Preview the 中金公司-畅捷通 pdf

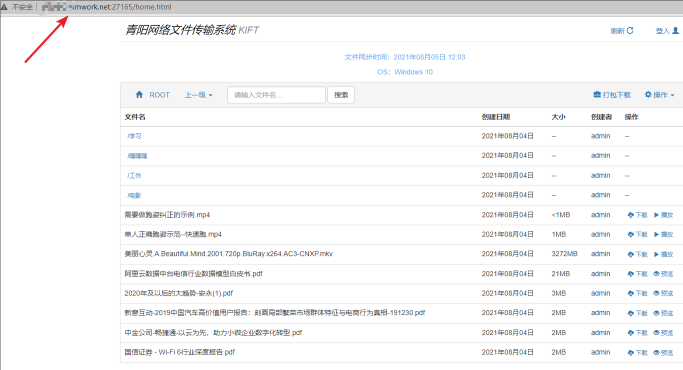pos(663,333)
